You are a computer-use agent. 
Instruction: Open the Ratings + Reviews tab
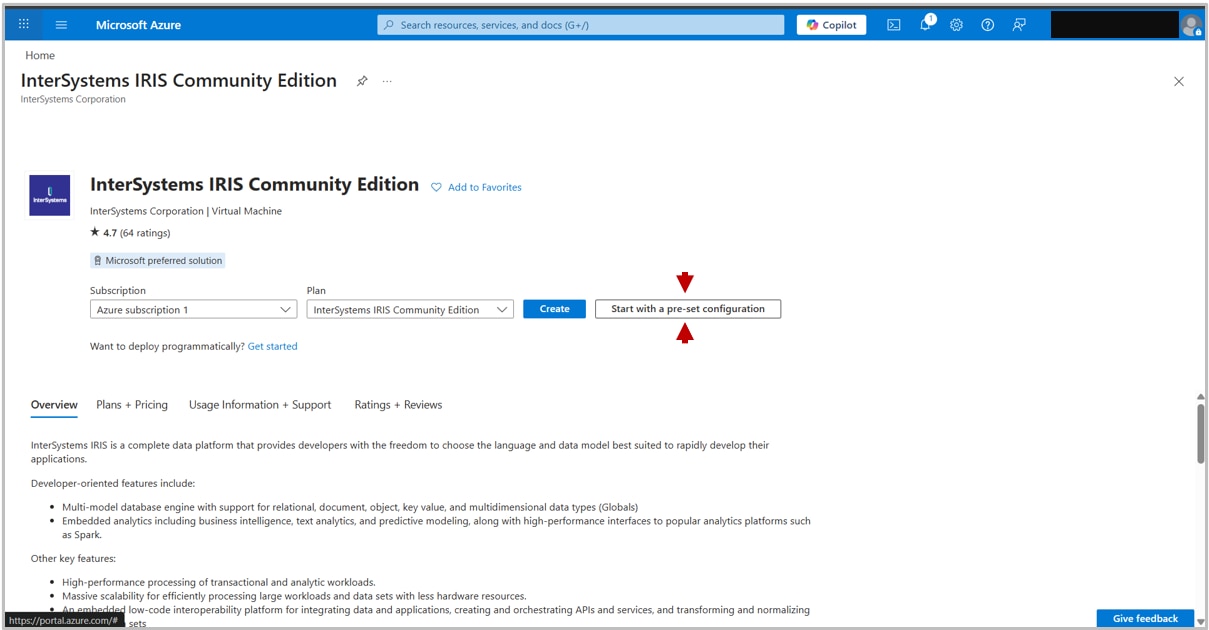coord(397,405)
